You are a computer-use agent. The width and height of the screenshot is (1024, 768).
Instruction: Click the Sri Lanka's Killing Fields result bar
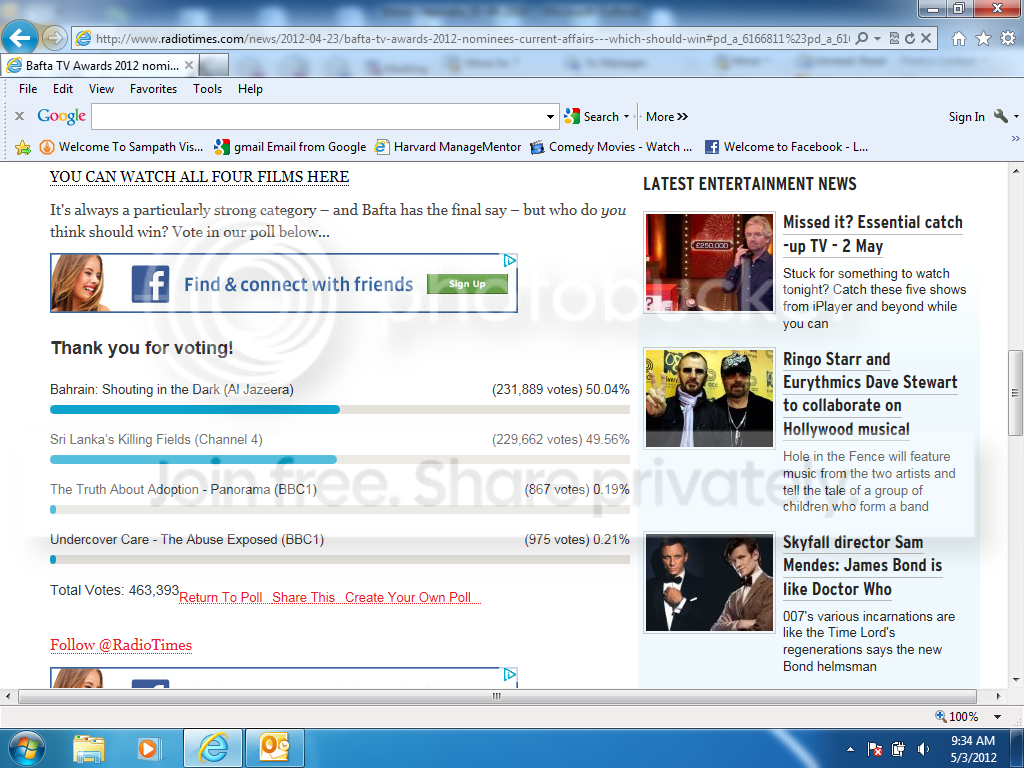point(340,460)
